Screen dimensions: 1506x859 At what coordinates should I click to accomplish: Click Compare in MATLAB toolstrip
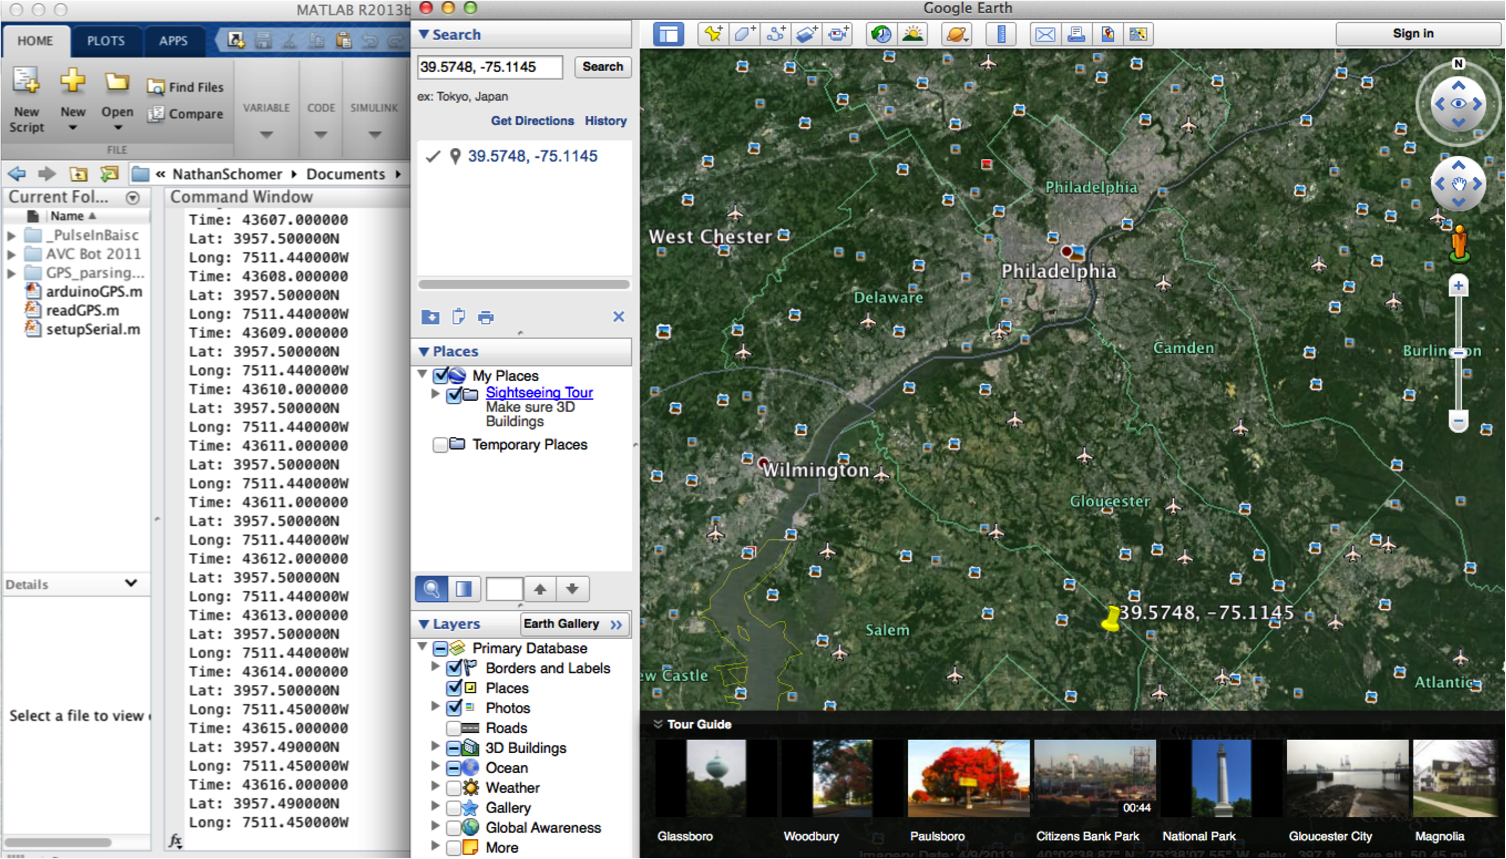click(186, 114)
